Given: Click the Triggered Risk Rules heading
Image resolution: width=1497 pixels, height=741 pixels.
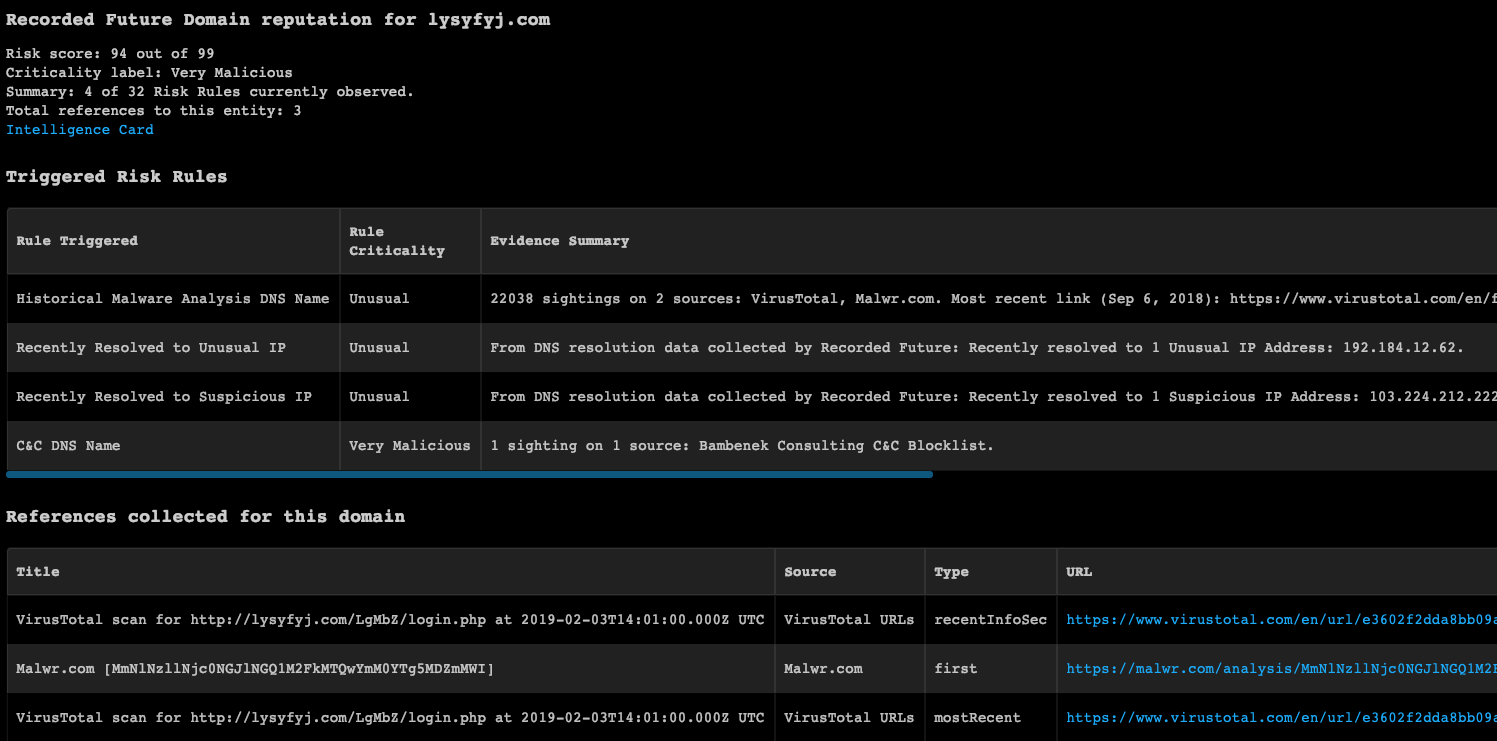Looking at the screenshot, I should coord(117,177).
